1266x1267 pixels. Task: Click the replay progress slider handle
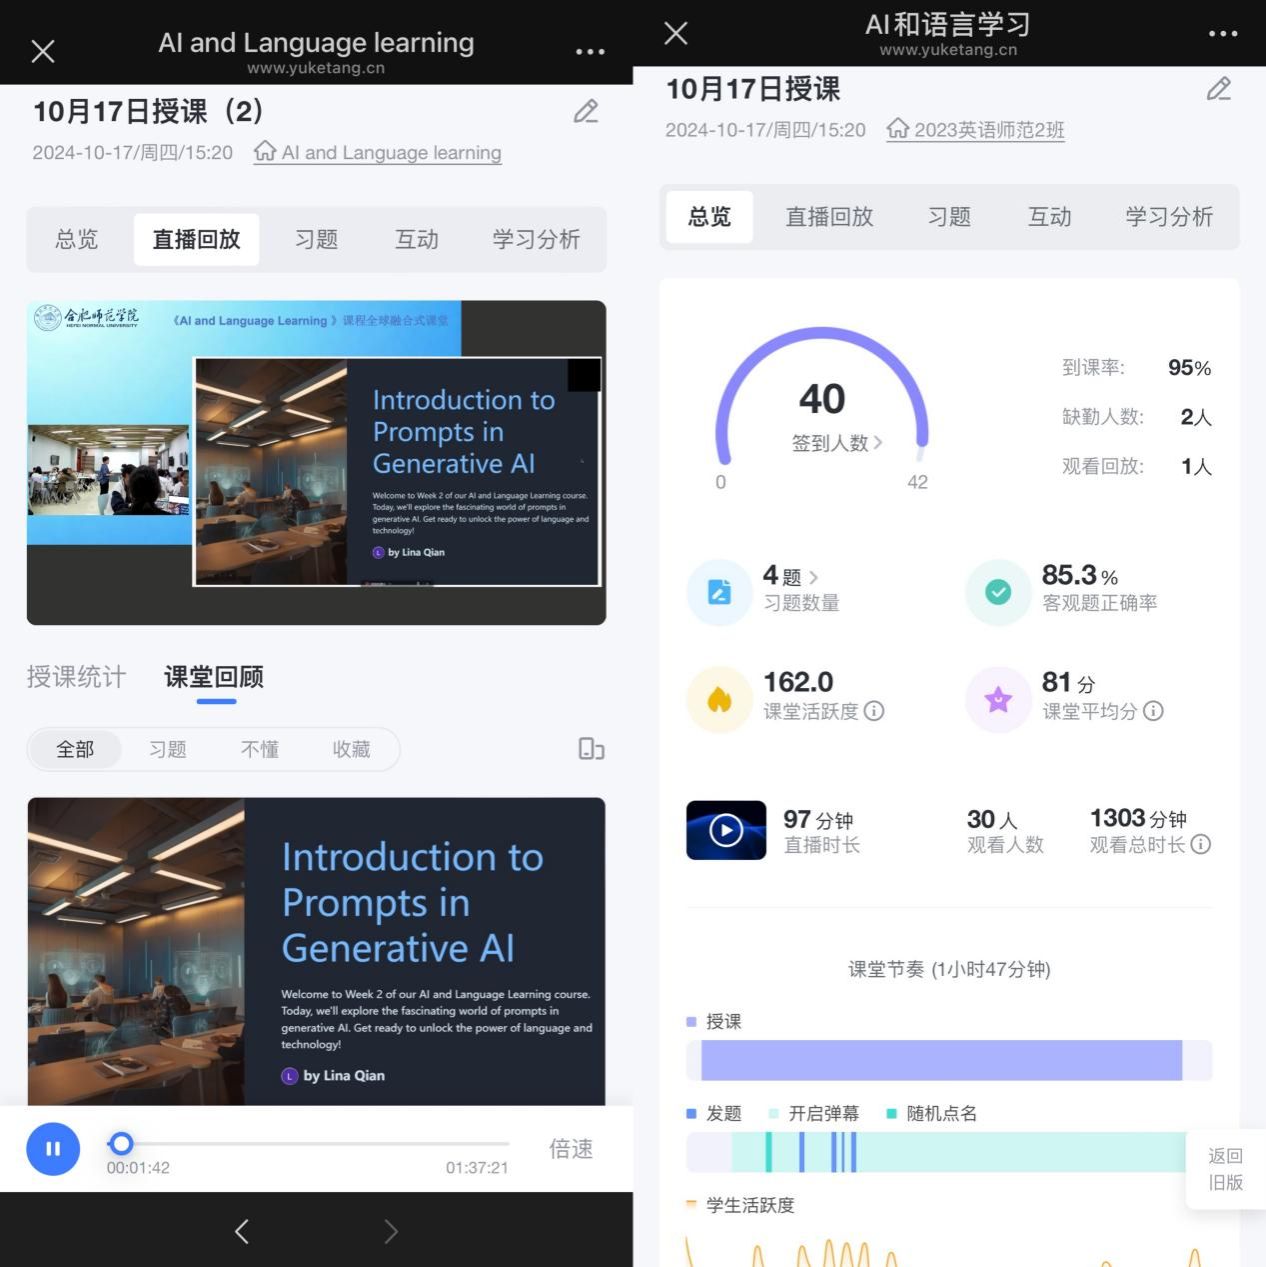(x=121, y=1143)
